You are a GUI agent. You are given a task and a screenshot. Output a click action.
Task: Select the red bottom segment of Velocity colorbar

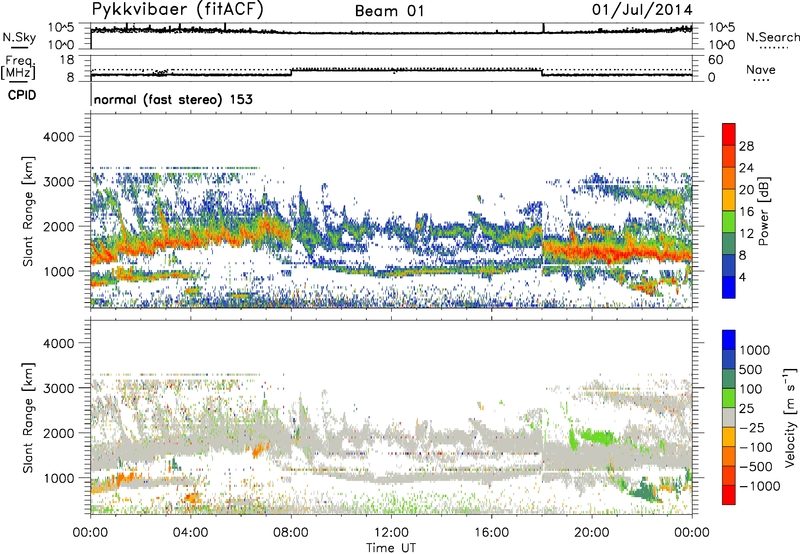point(729,495)
